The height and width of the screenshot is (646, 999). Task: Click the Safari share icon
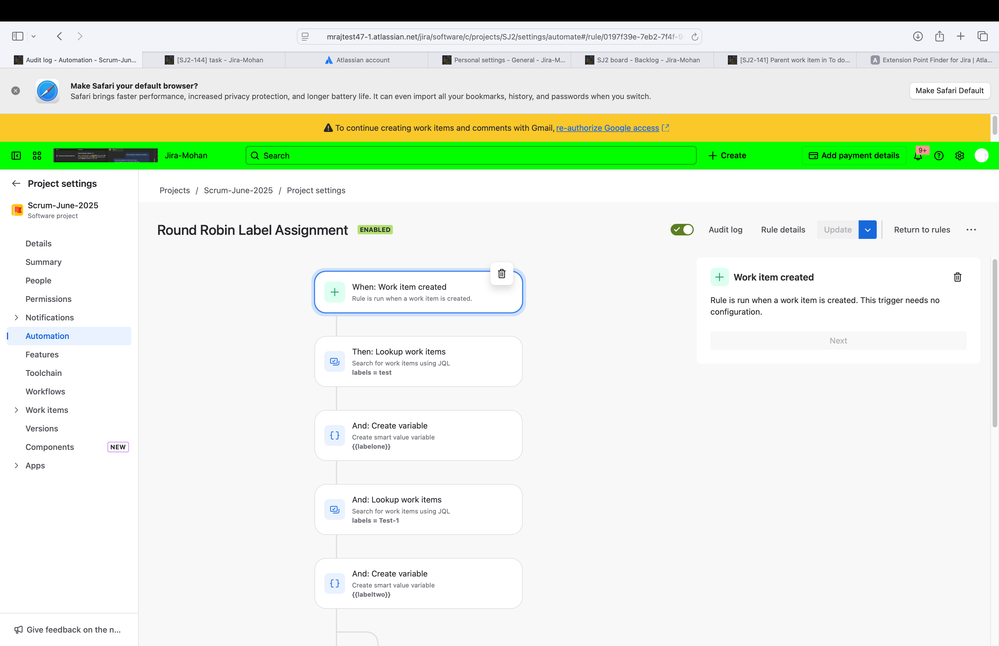pyautogui.click(x=939, y=36)
